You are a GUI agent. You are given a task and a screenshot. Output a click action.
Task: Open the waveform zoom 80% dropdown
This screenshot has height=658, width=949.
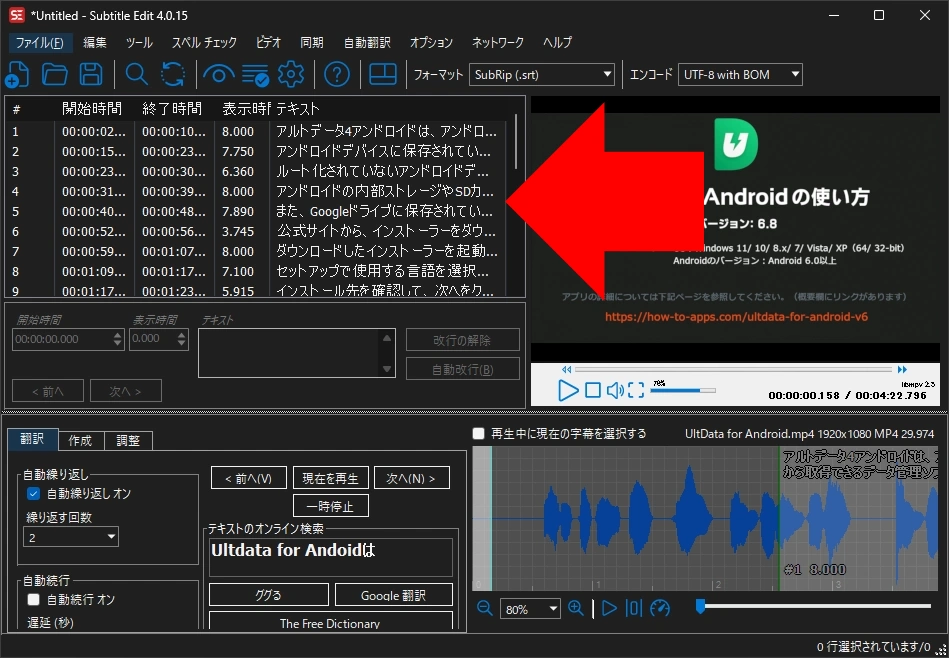pos(530,609)
